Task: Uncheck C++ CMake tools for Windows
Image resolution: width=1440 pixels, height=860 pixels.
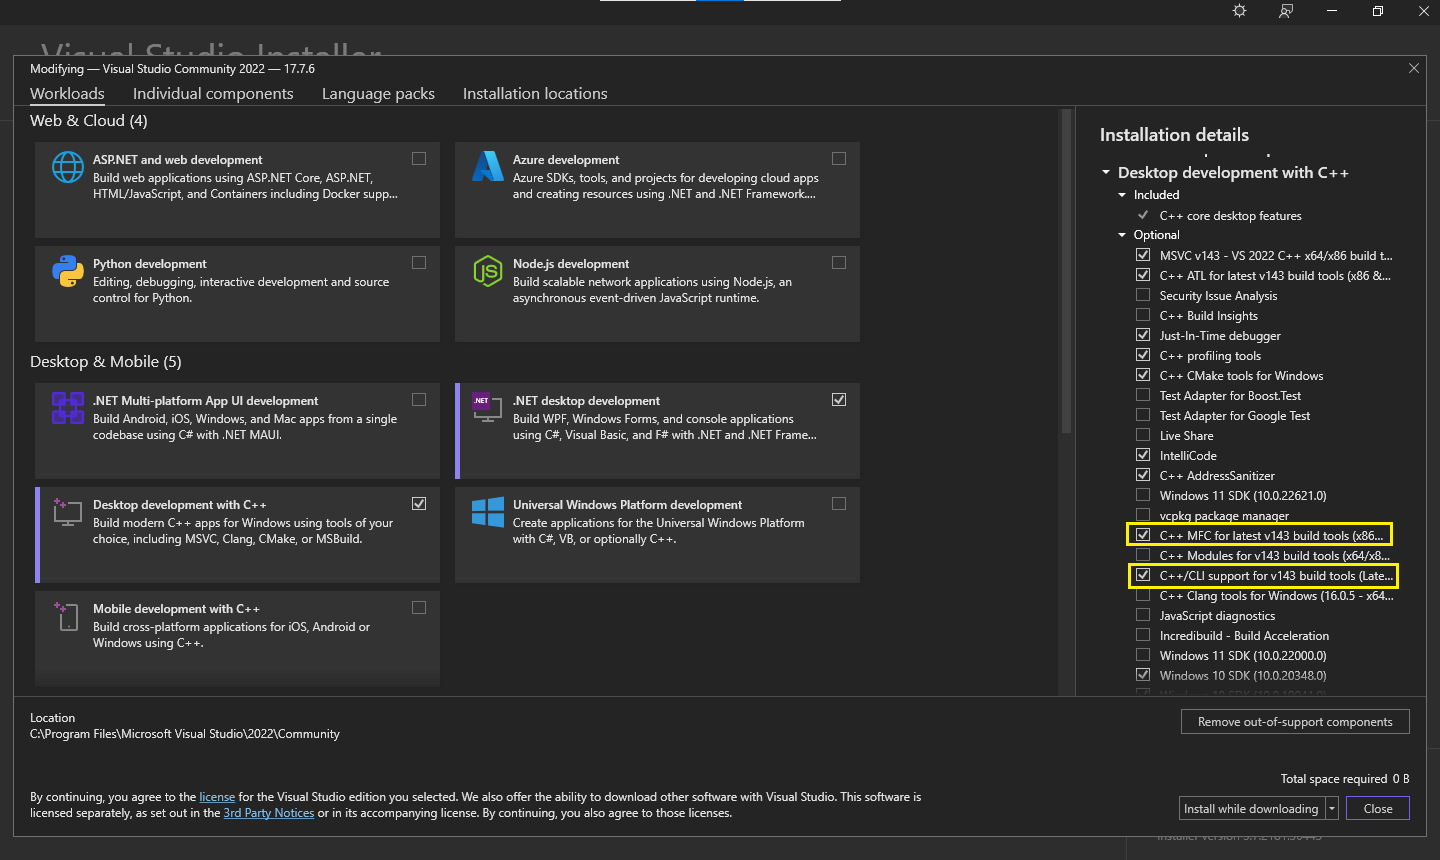Action: click(x=1143, y=375)
